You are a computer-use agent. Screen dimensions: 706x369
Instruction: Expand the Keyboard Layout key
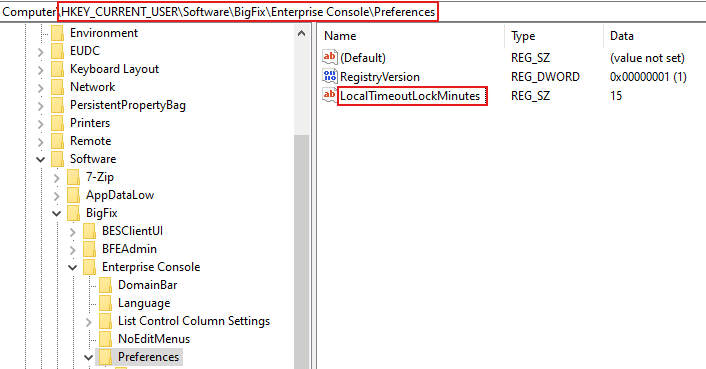(x=41, y=70)
